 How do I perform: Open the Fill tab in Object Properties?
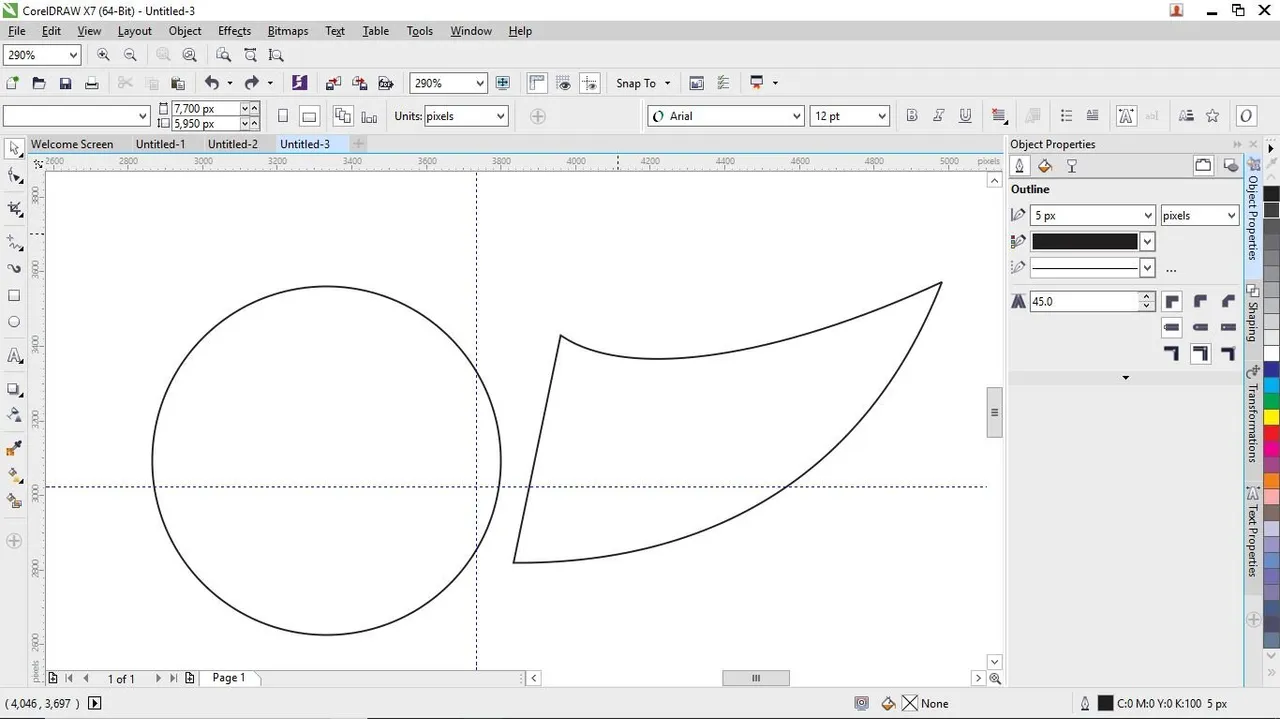pos(1045,166)
